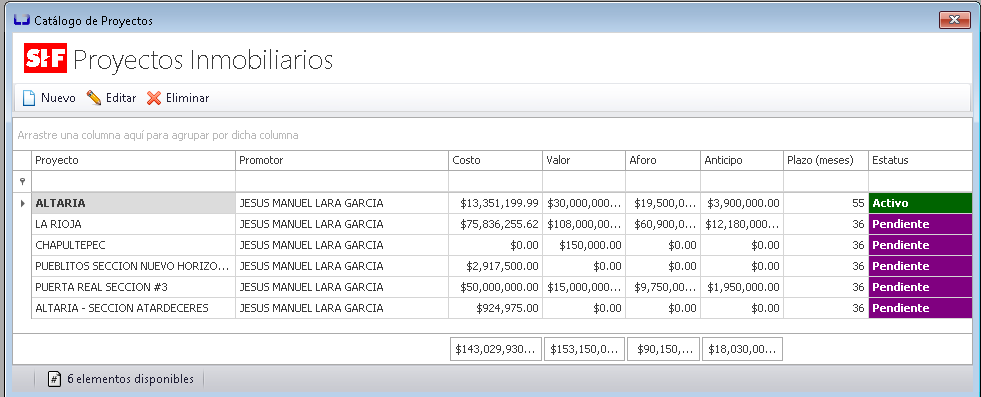Click the Eliminar button label
The height and width of the screenshot is (397, 981).
(x=187, y=98)
